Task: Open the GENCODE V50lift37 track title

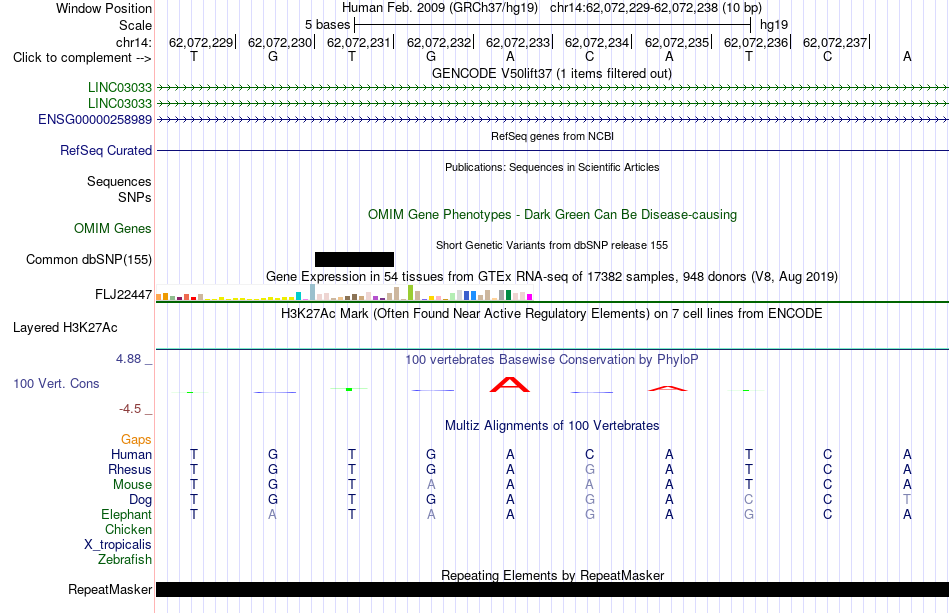Action: click(552, 74)
